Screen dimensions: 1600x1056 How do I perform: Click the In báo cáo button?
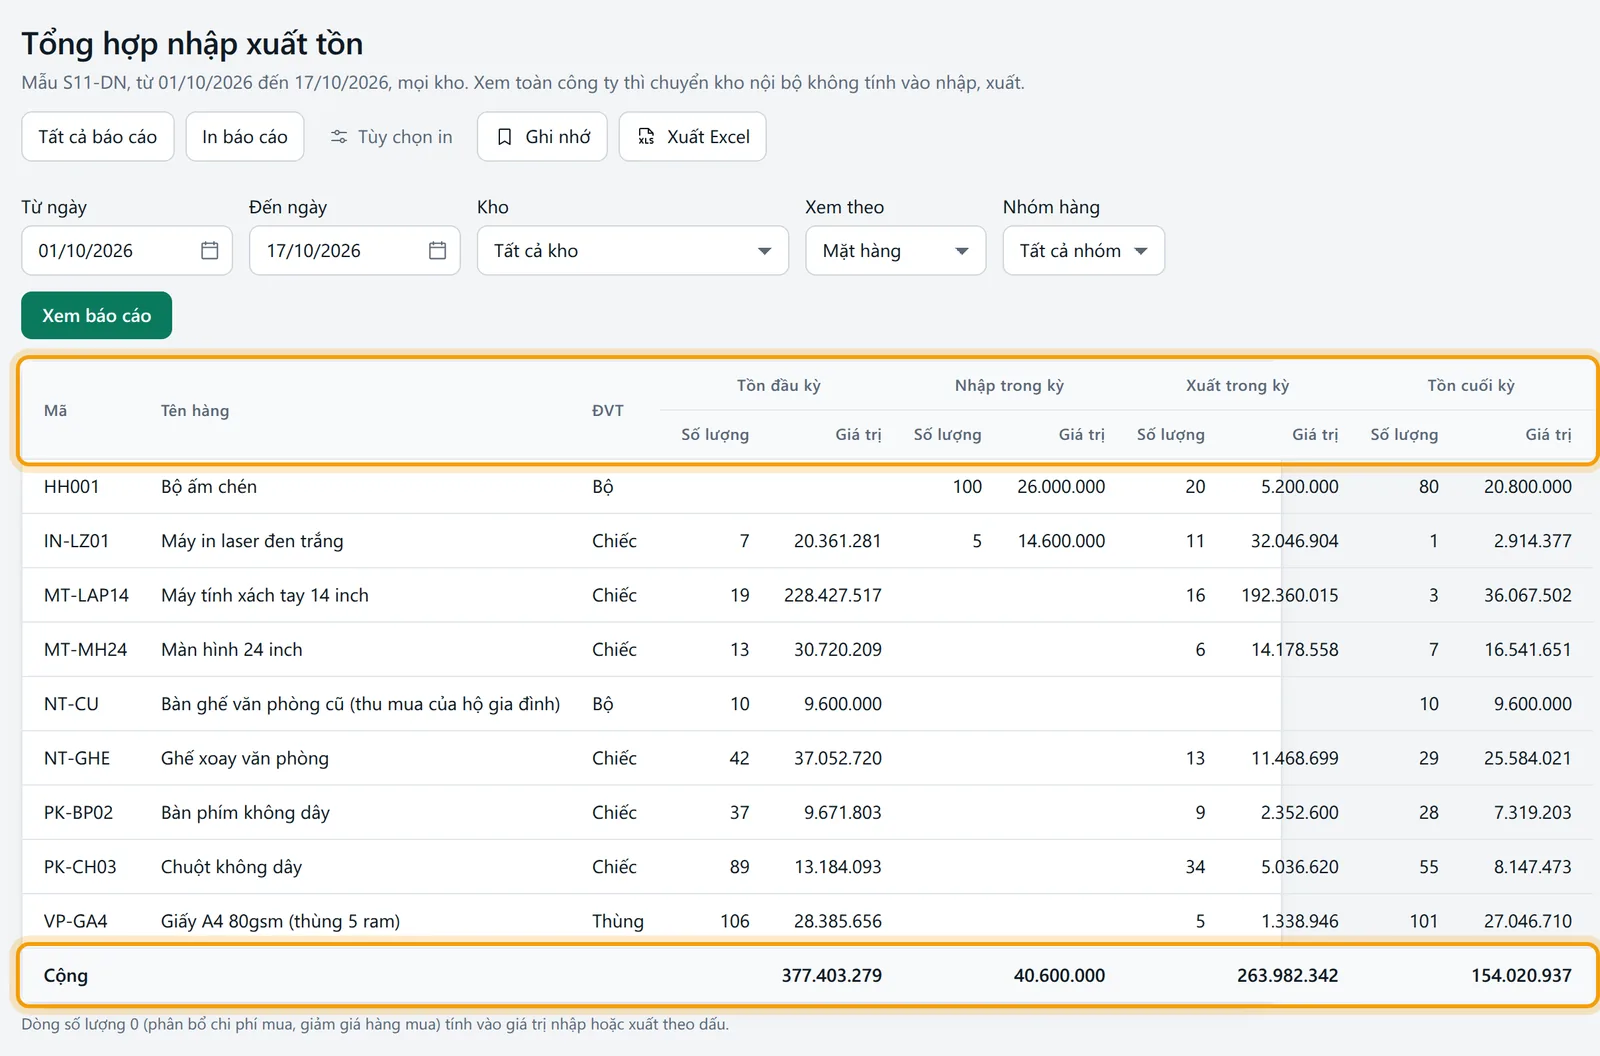click(x=245, y=137)
